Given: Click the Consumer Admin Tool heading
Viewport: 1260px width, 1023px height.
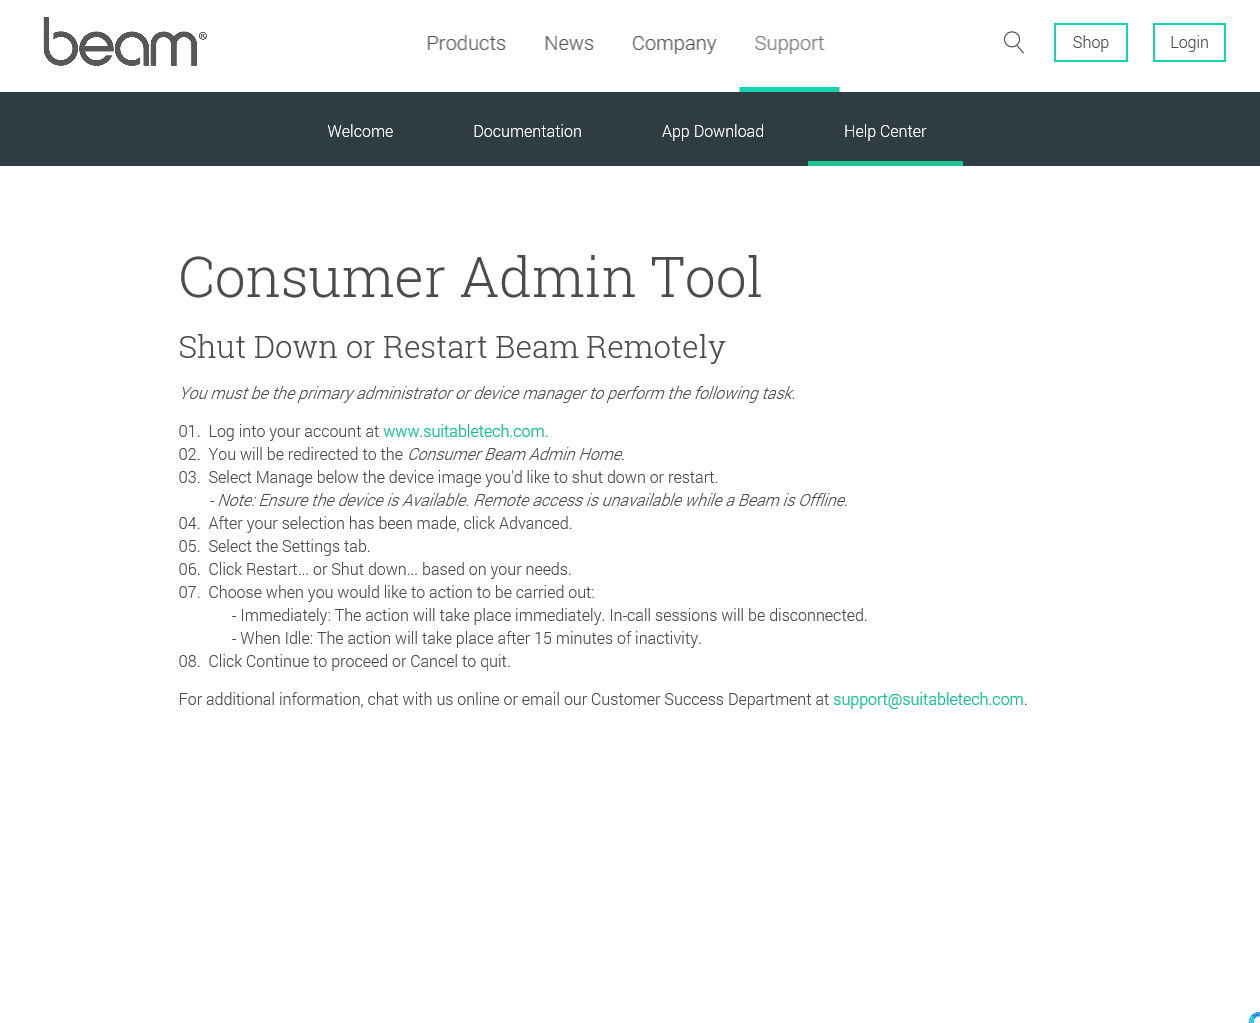Looking at the screenshot, I should pyautogui.click(x=470, y=277).
